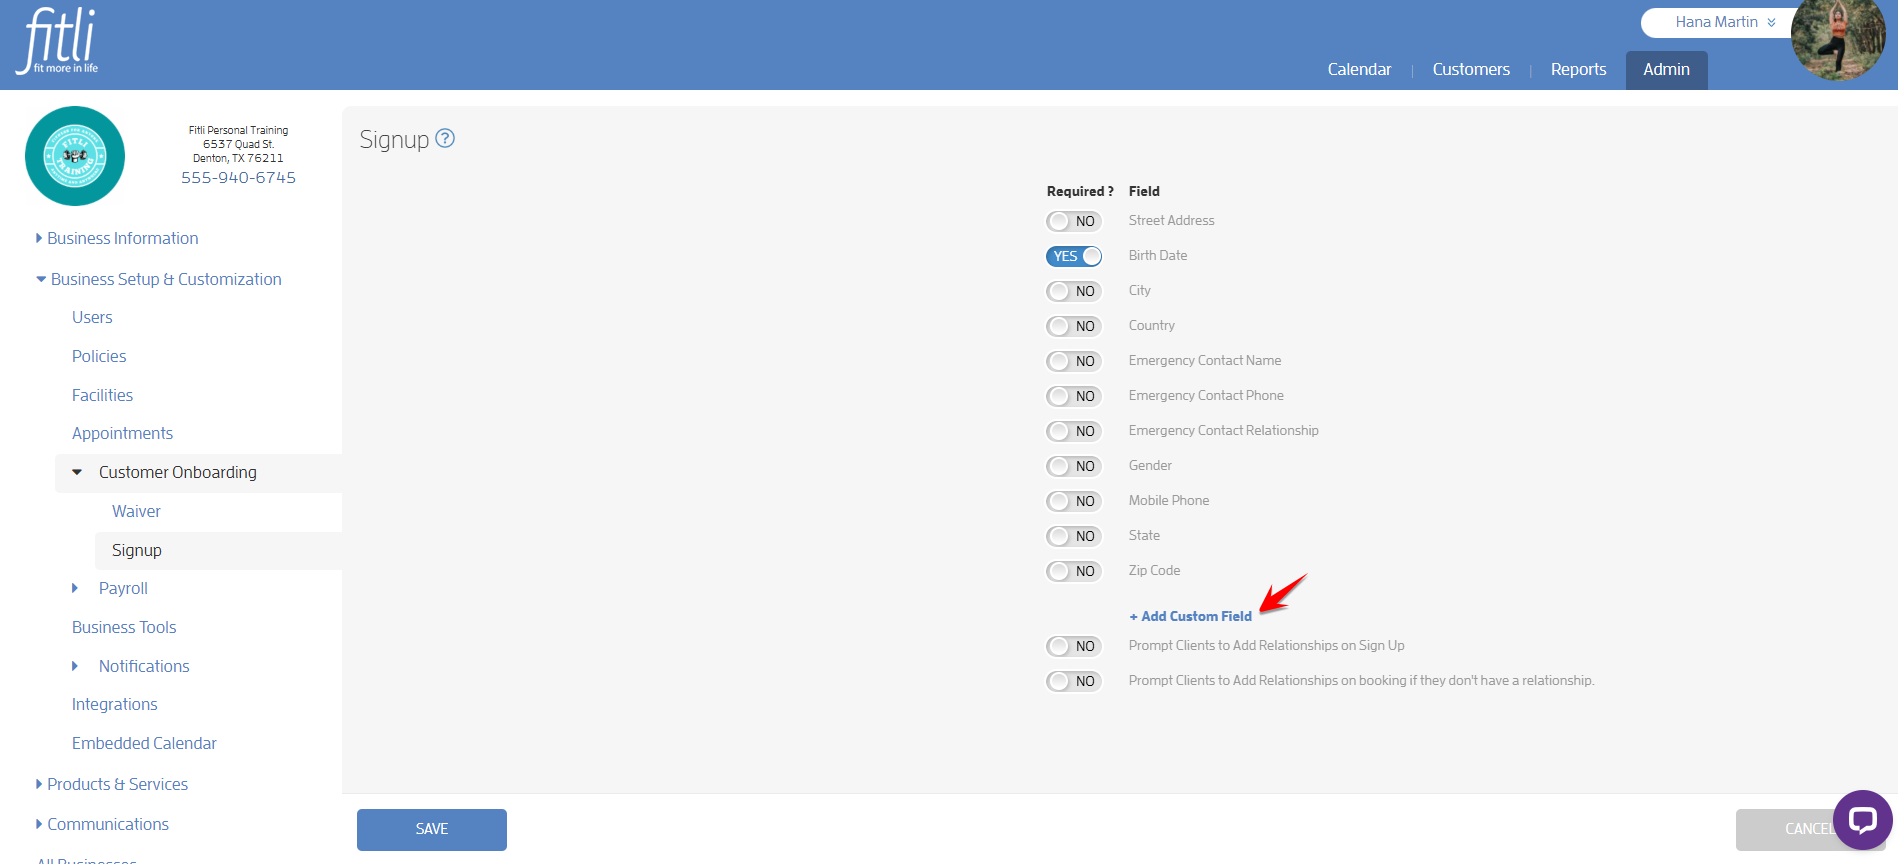1898x864 pixels.
Task: Open the Signup help question icon
Action: pos(445,138)
